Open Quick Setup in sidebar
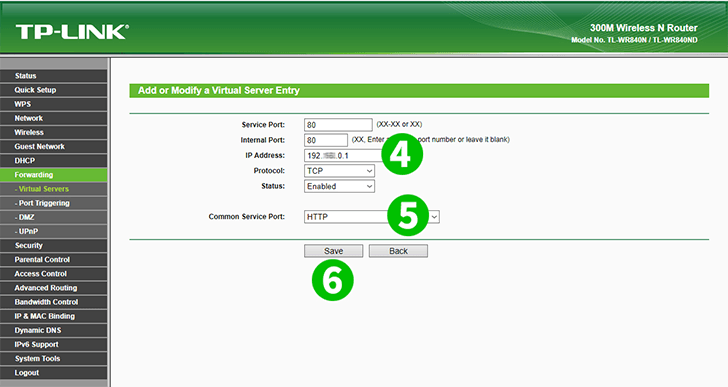Screen dimensions: 728x387 53,90
